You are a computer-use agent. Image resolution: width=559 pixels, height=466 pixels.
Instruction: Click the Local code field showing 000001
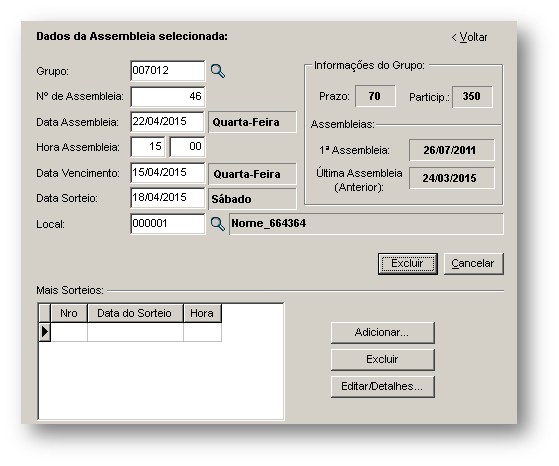click(x=168, y=224)
